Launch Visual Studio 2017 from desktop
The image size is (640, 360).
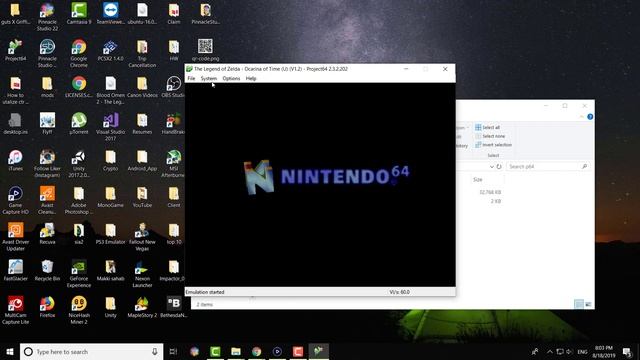110,127
